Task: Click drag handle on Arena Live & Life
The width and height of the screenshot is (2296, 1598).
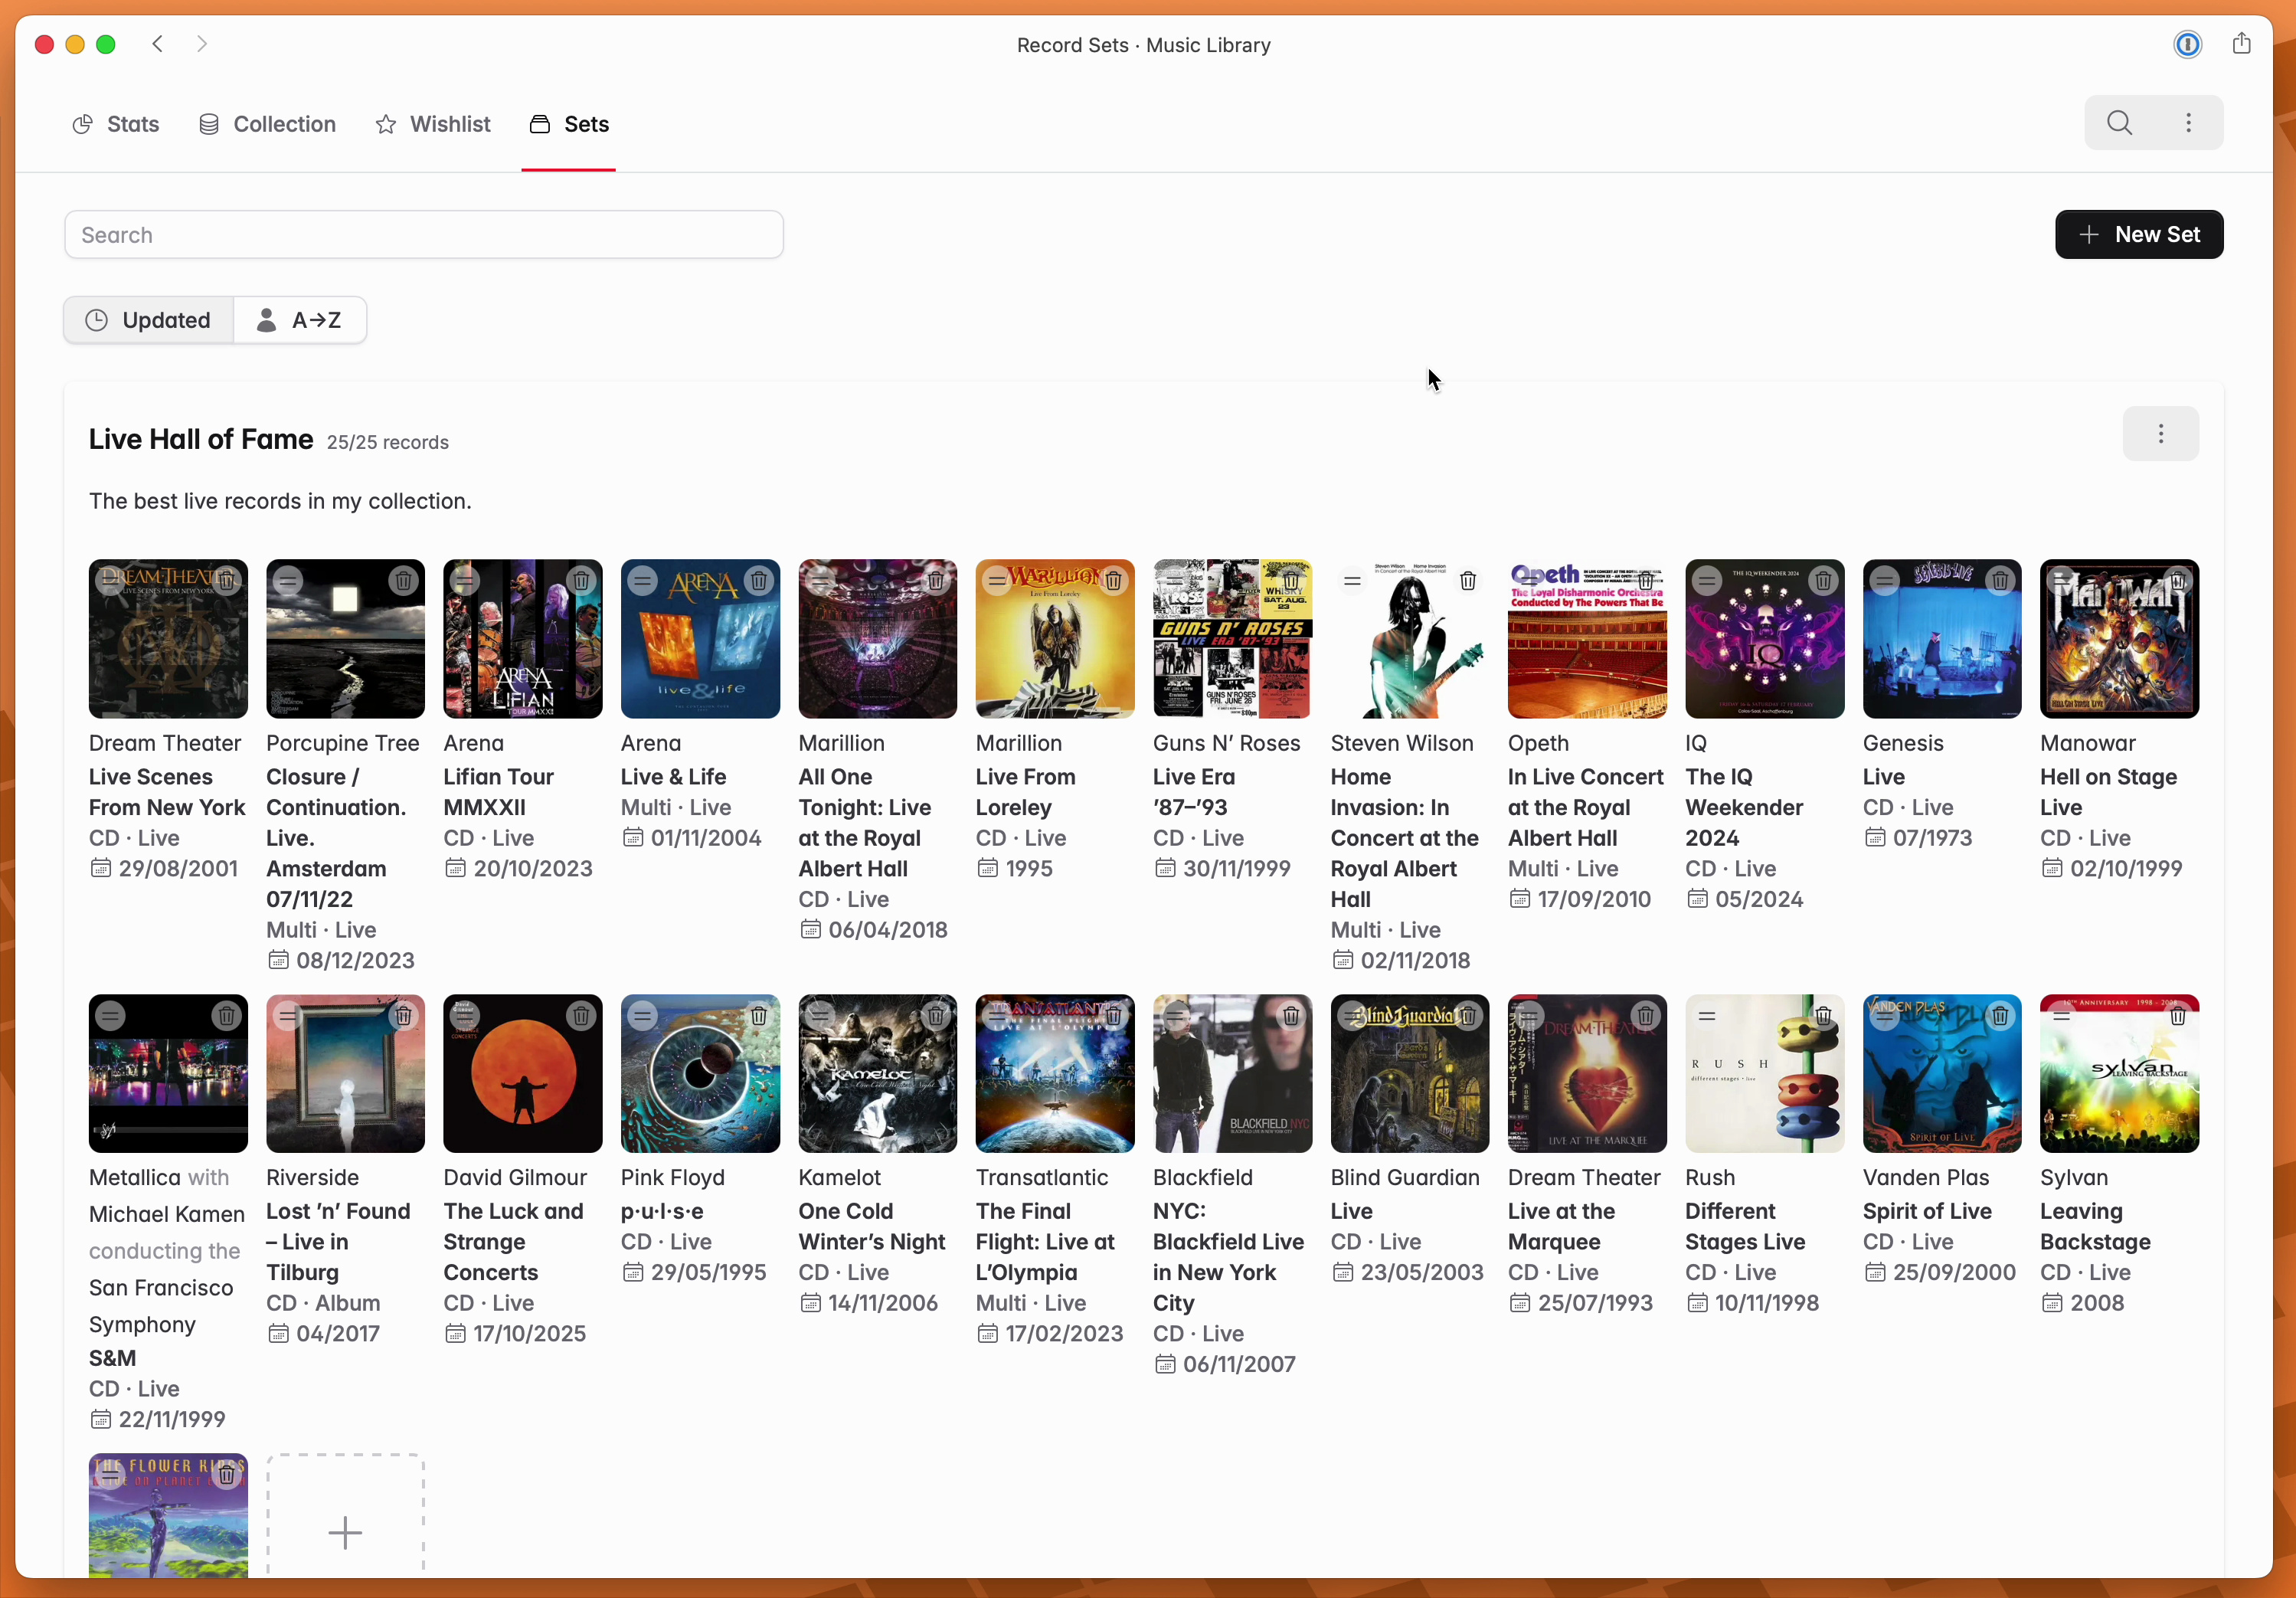Action: point(643,581)
